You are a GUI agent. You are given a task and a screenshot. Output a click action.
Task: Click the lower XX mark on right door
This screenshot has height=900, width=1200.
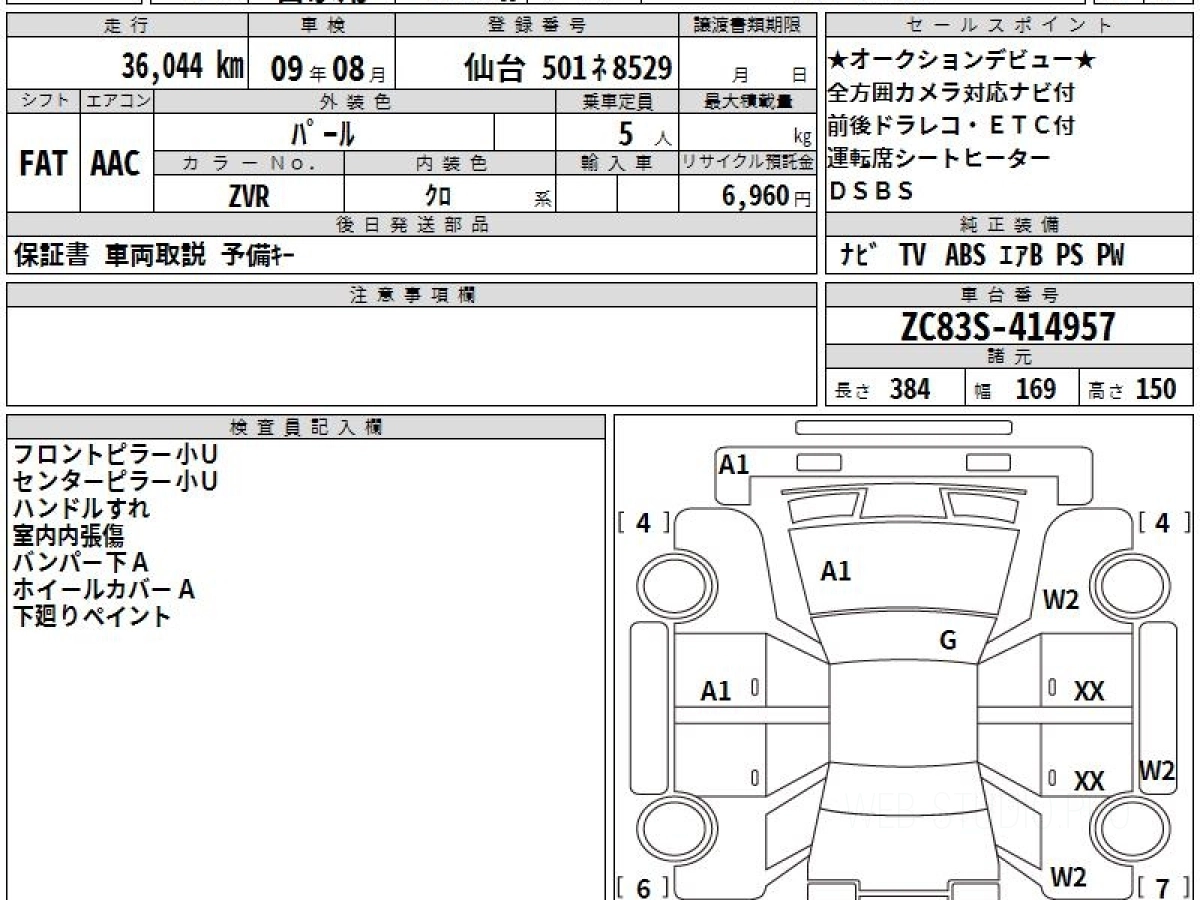tap(1088, 781)
